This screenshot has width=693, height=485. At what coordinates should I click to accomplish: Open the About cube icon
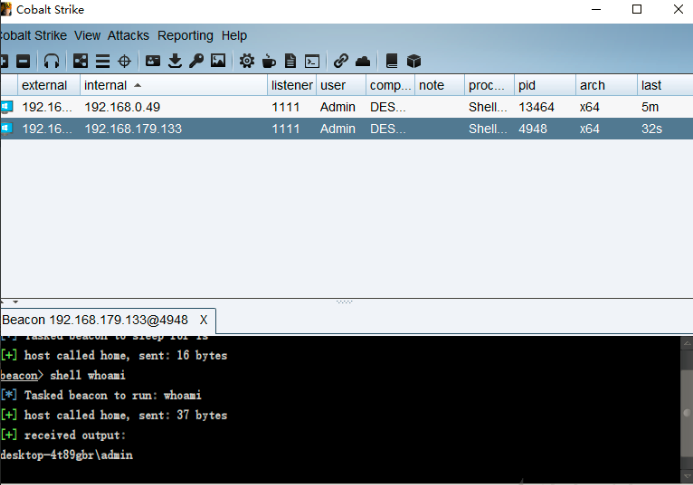414,61
